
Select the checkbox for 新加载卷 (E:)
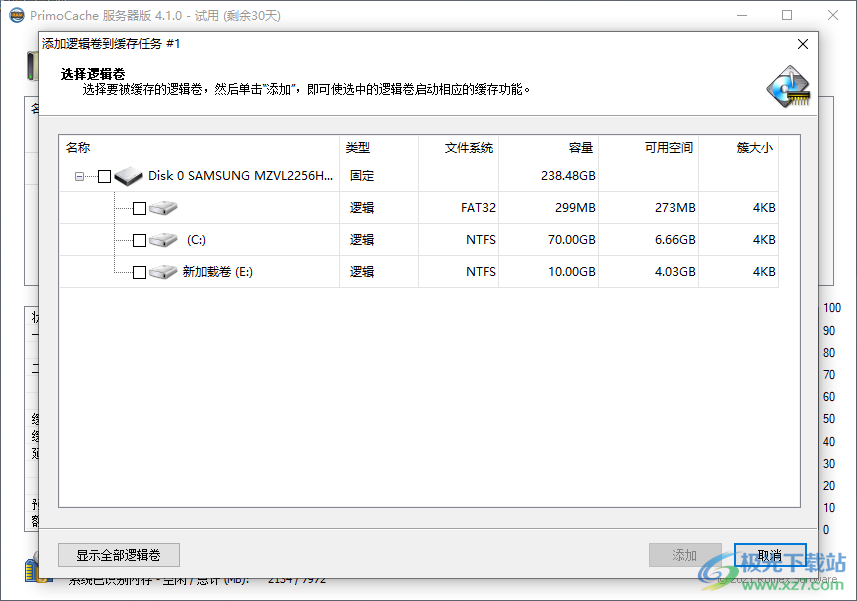(139, 272)
